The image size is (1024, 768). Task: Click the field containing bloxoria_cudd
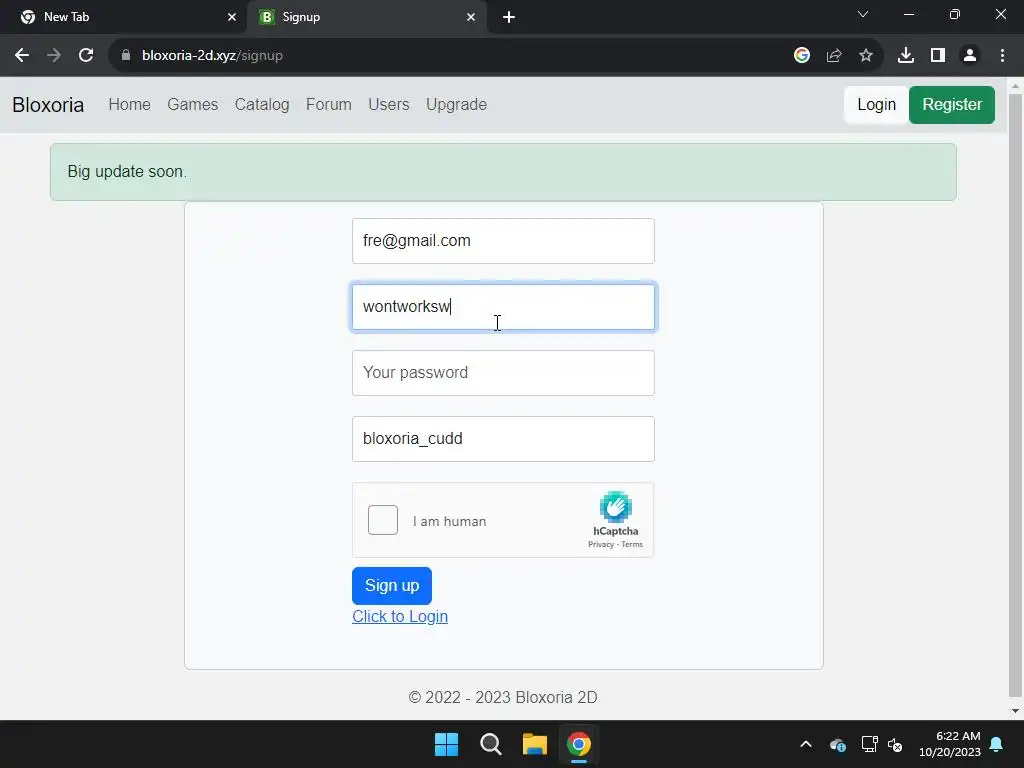pos(504,439)
